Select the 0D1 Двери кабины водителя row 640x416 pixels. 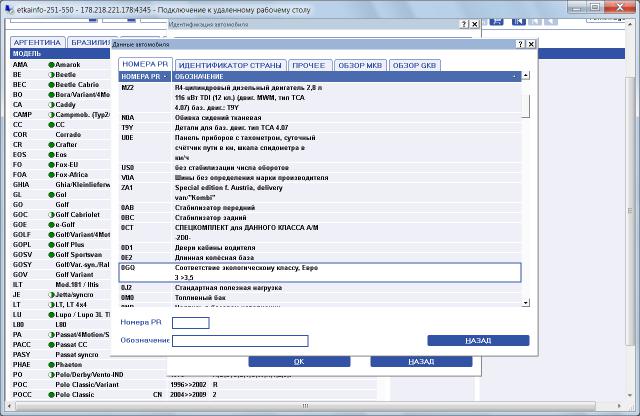(320, 248)
